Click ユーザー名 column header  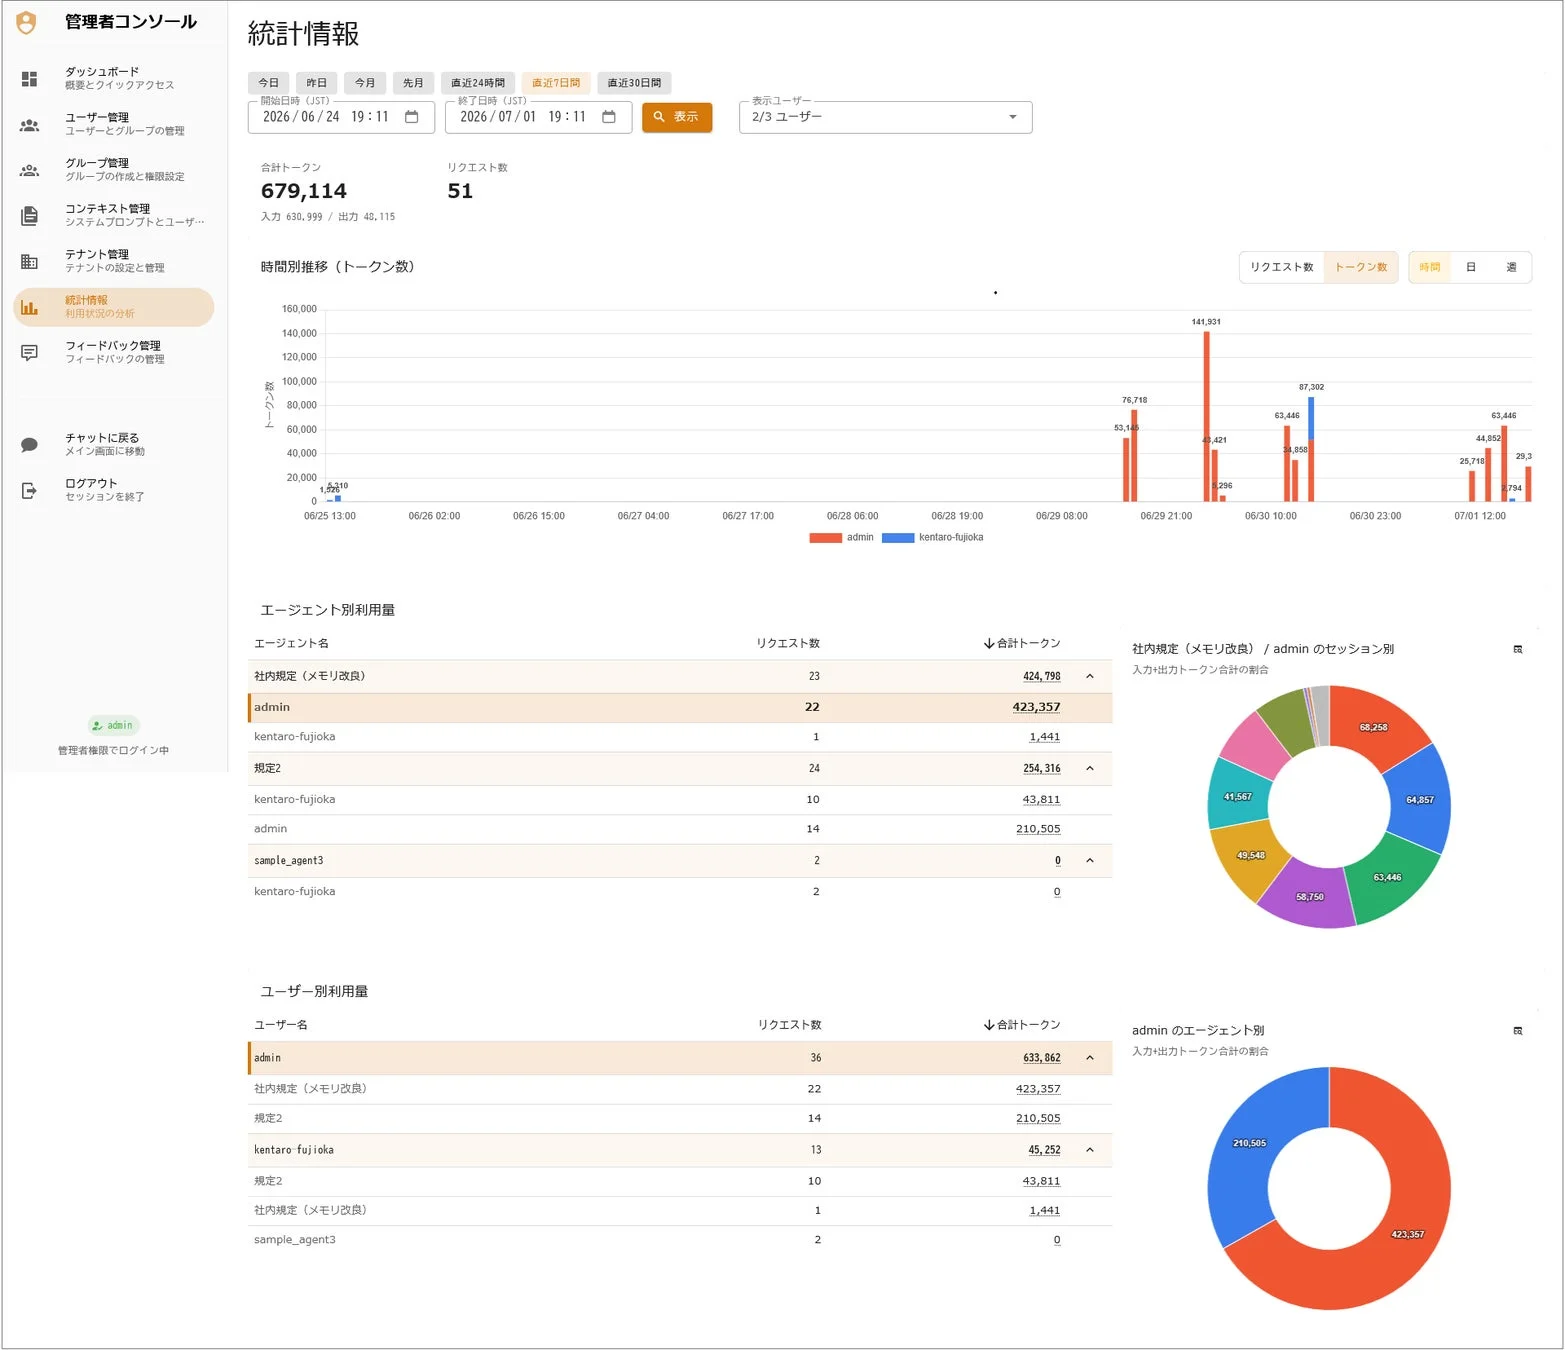tap(281, 1025)
